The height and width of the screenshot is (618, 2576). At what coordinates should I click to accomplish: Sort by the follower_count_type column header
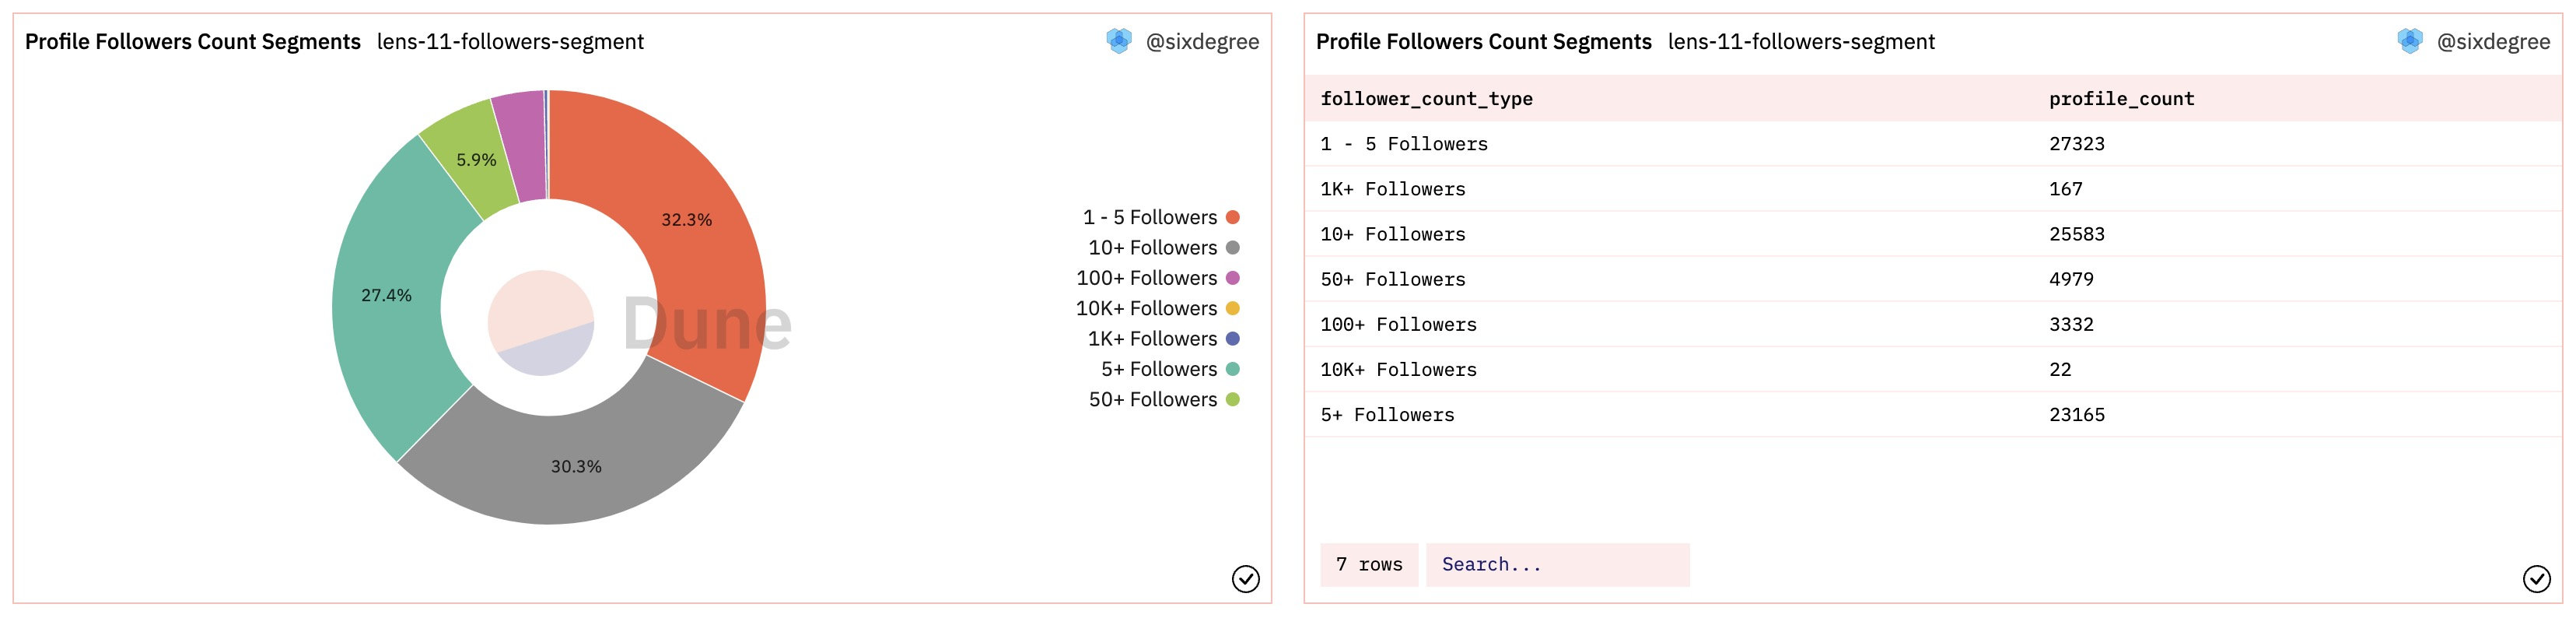(x=1426, y=99)
